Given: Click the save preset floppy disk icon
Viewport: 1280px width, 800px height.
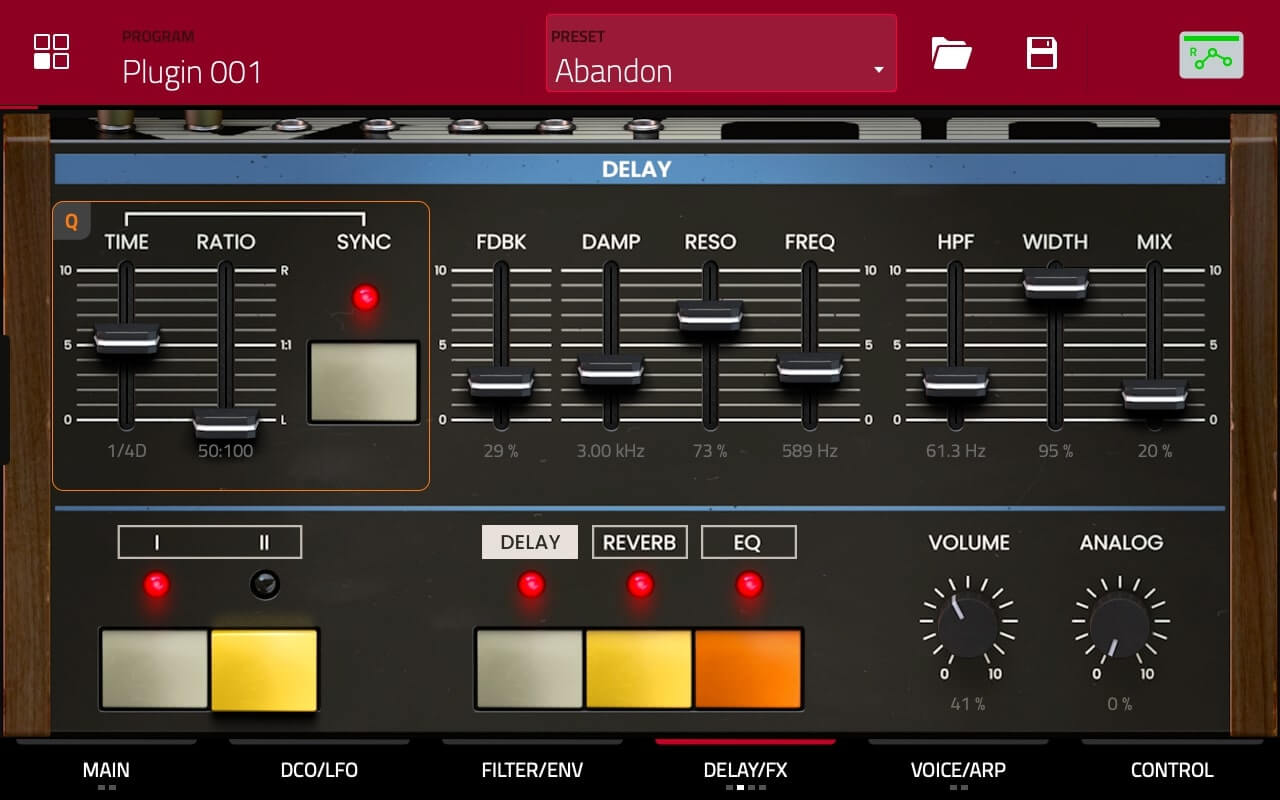Looking at the screenshot, I should coord(1042,52).
